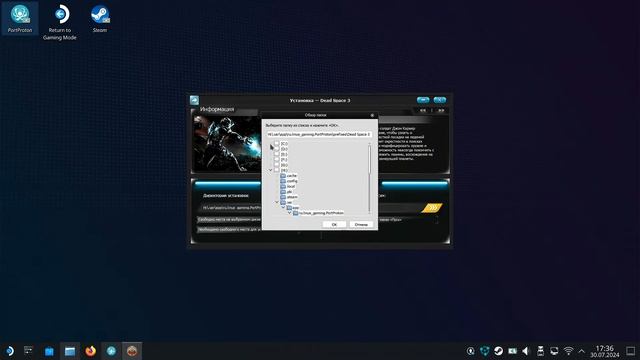Launch Firefox from the taskbar
This screenshot has height=360, width=640.
tap(91, 351)
